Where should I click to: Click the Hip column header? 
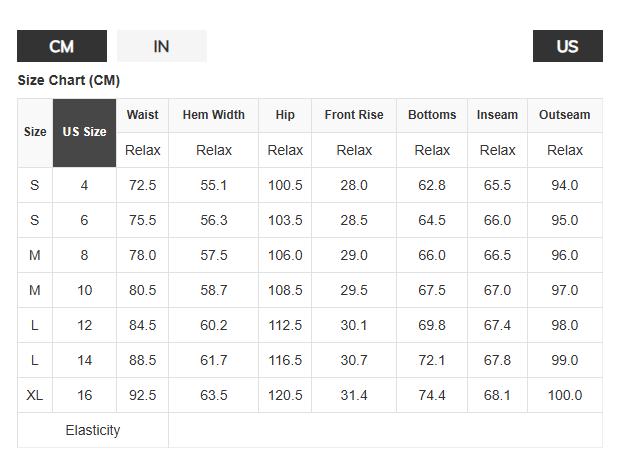click(x=285, y=115)
